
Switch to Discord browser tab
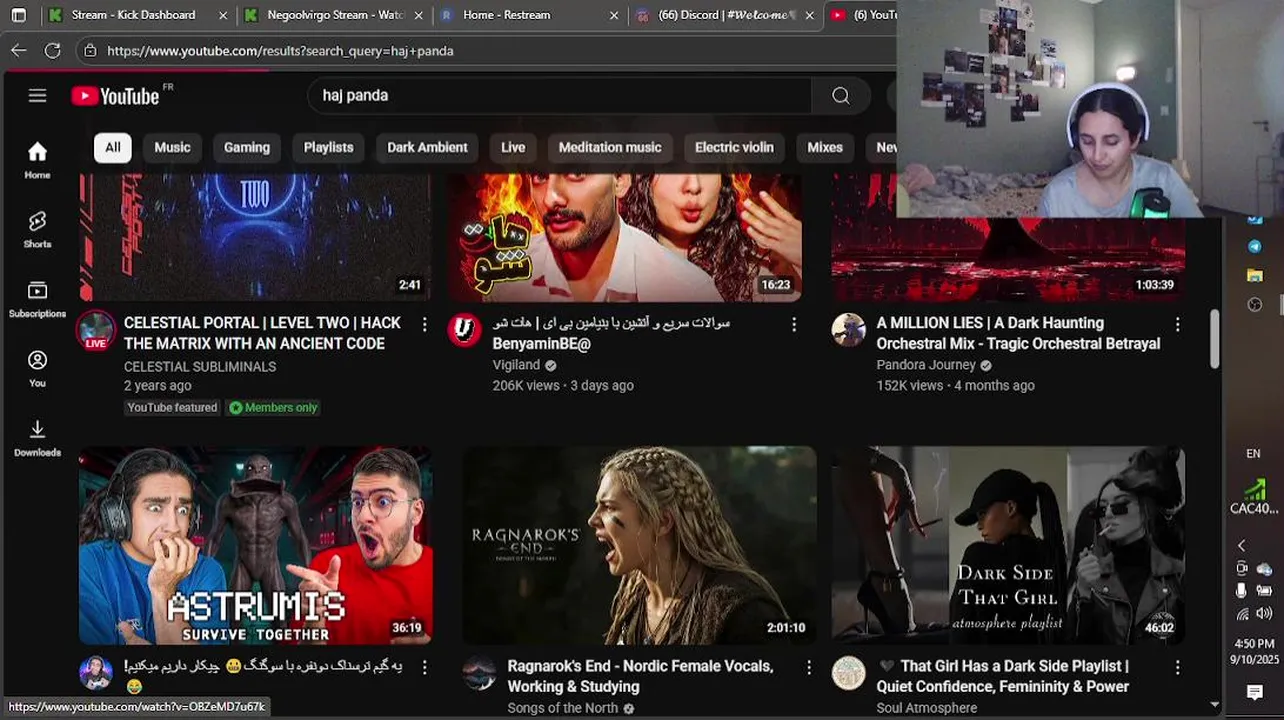[x=726, y=15]
